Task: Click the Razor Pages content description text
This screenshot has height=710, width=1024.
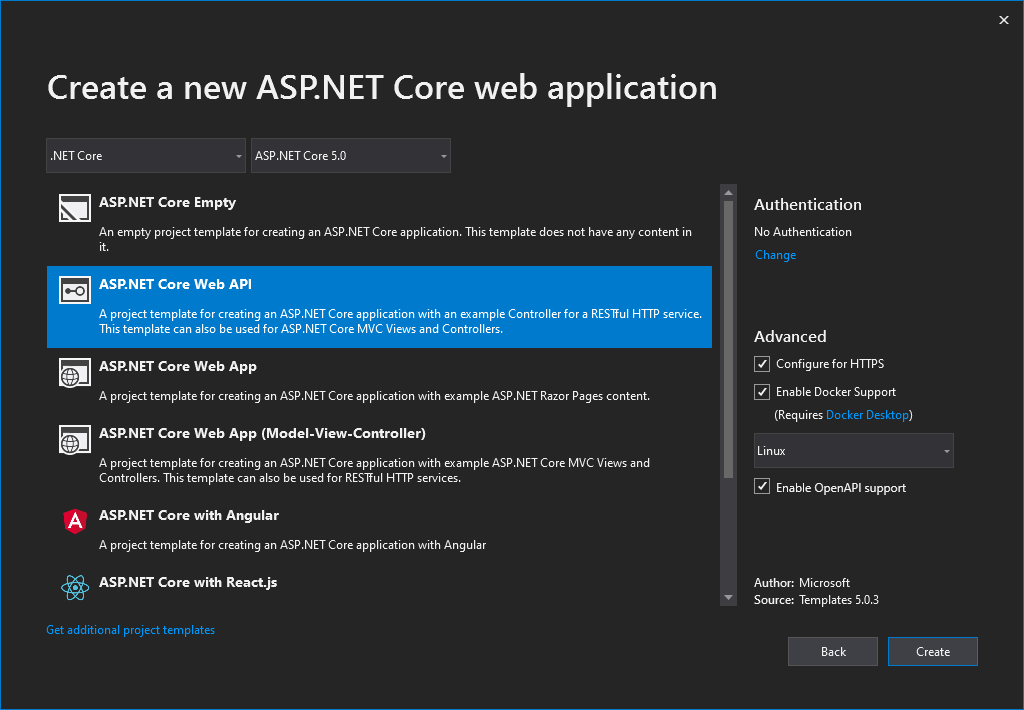Action: click(374, 396)
